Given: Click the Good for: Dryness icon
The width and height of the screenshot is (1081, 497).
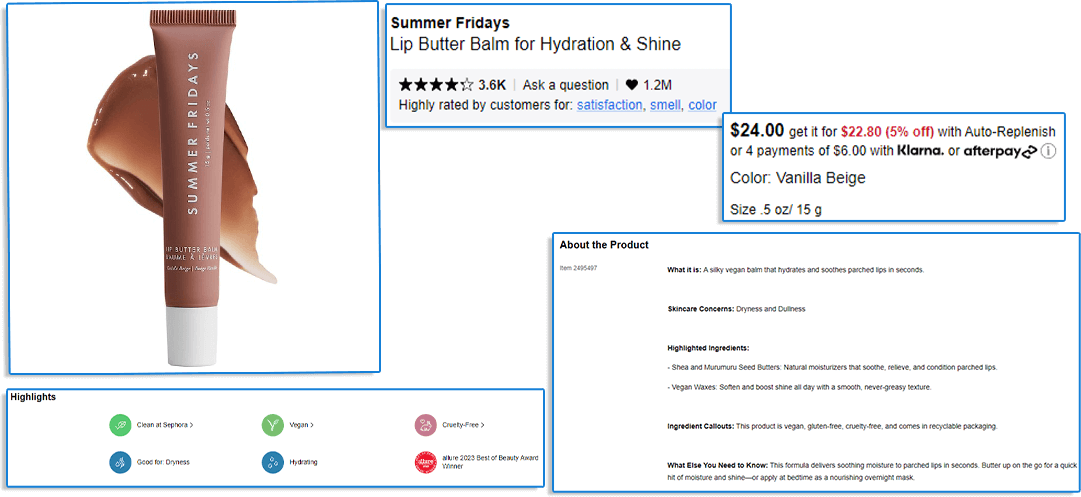Looking at the screenshot, I should [120, 462].
